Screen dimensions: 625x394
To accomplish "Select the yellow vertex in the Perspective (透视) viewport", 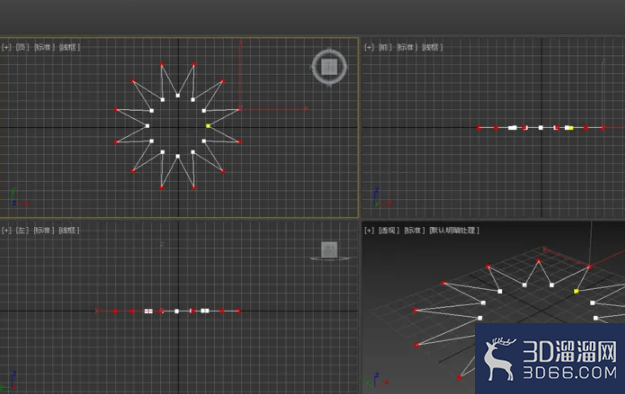I will pyautogui.click(x=576, y=291).
